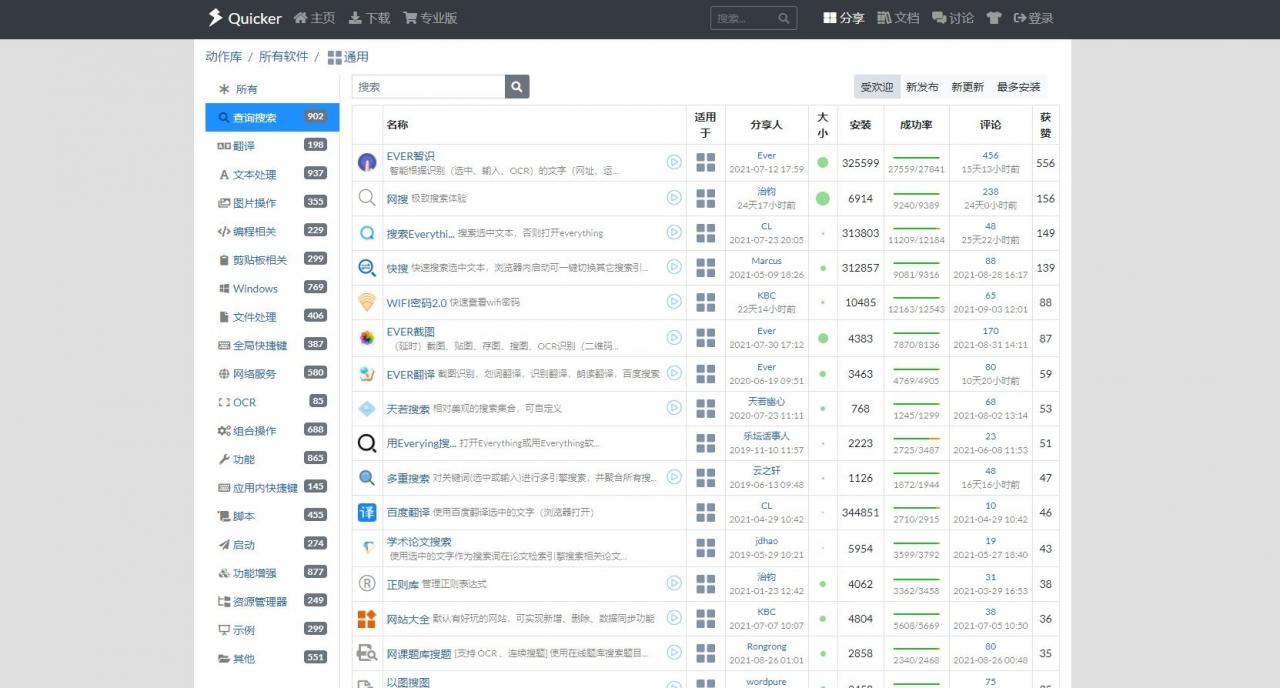Select Windows category
Viewport: 1280px width, 688px height.
tap(272, 288)
